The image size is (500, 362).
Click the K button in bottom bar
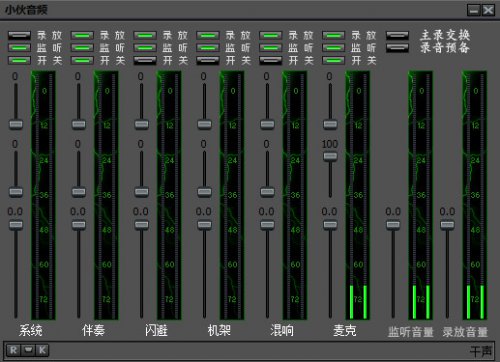[42, 350]
